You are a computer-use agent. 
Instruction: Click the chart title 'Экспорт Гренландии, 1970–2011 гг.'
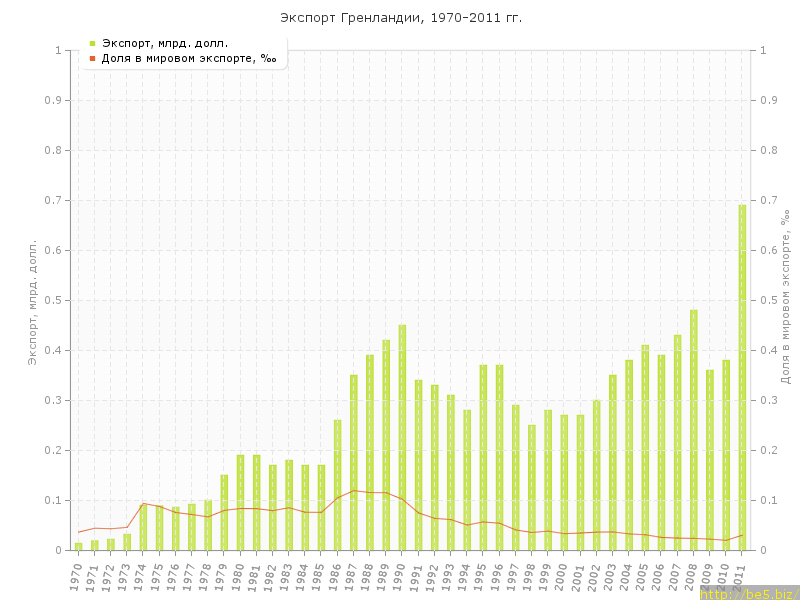400,18
